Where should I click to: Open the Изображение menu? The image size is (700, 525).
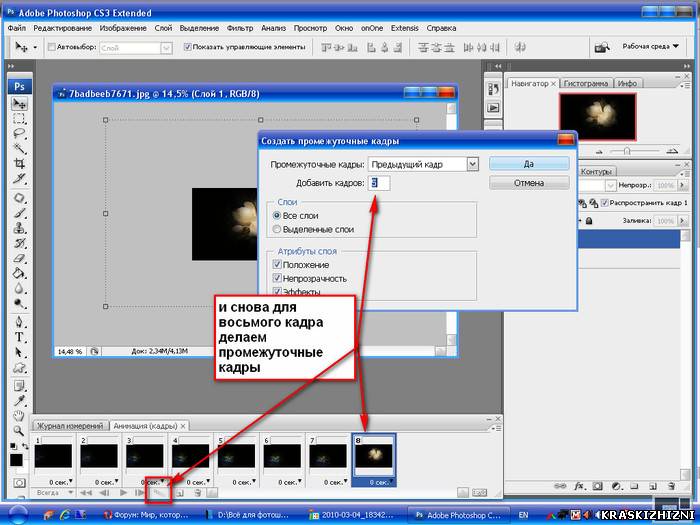tap(123, 28)
